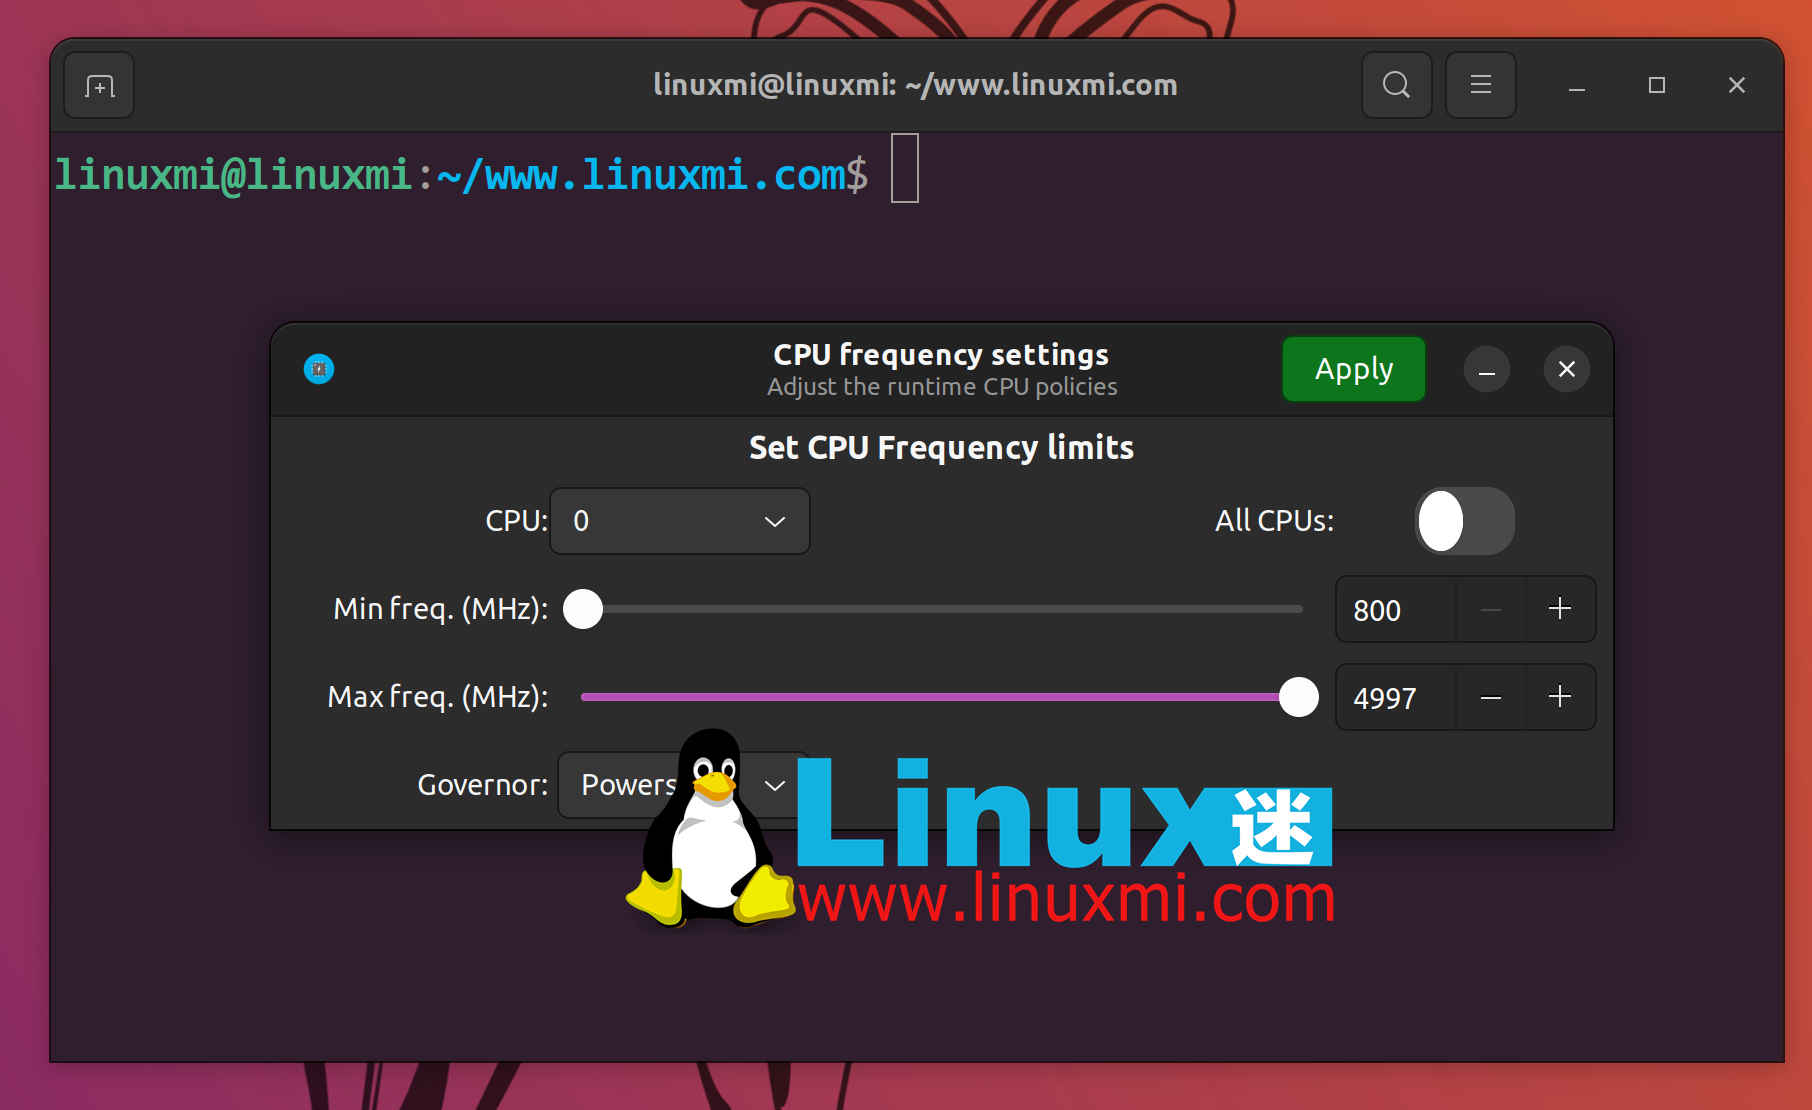
Task: Open the CPU selection dropdown
Action: point(680,521)
